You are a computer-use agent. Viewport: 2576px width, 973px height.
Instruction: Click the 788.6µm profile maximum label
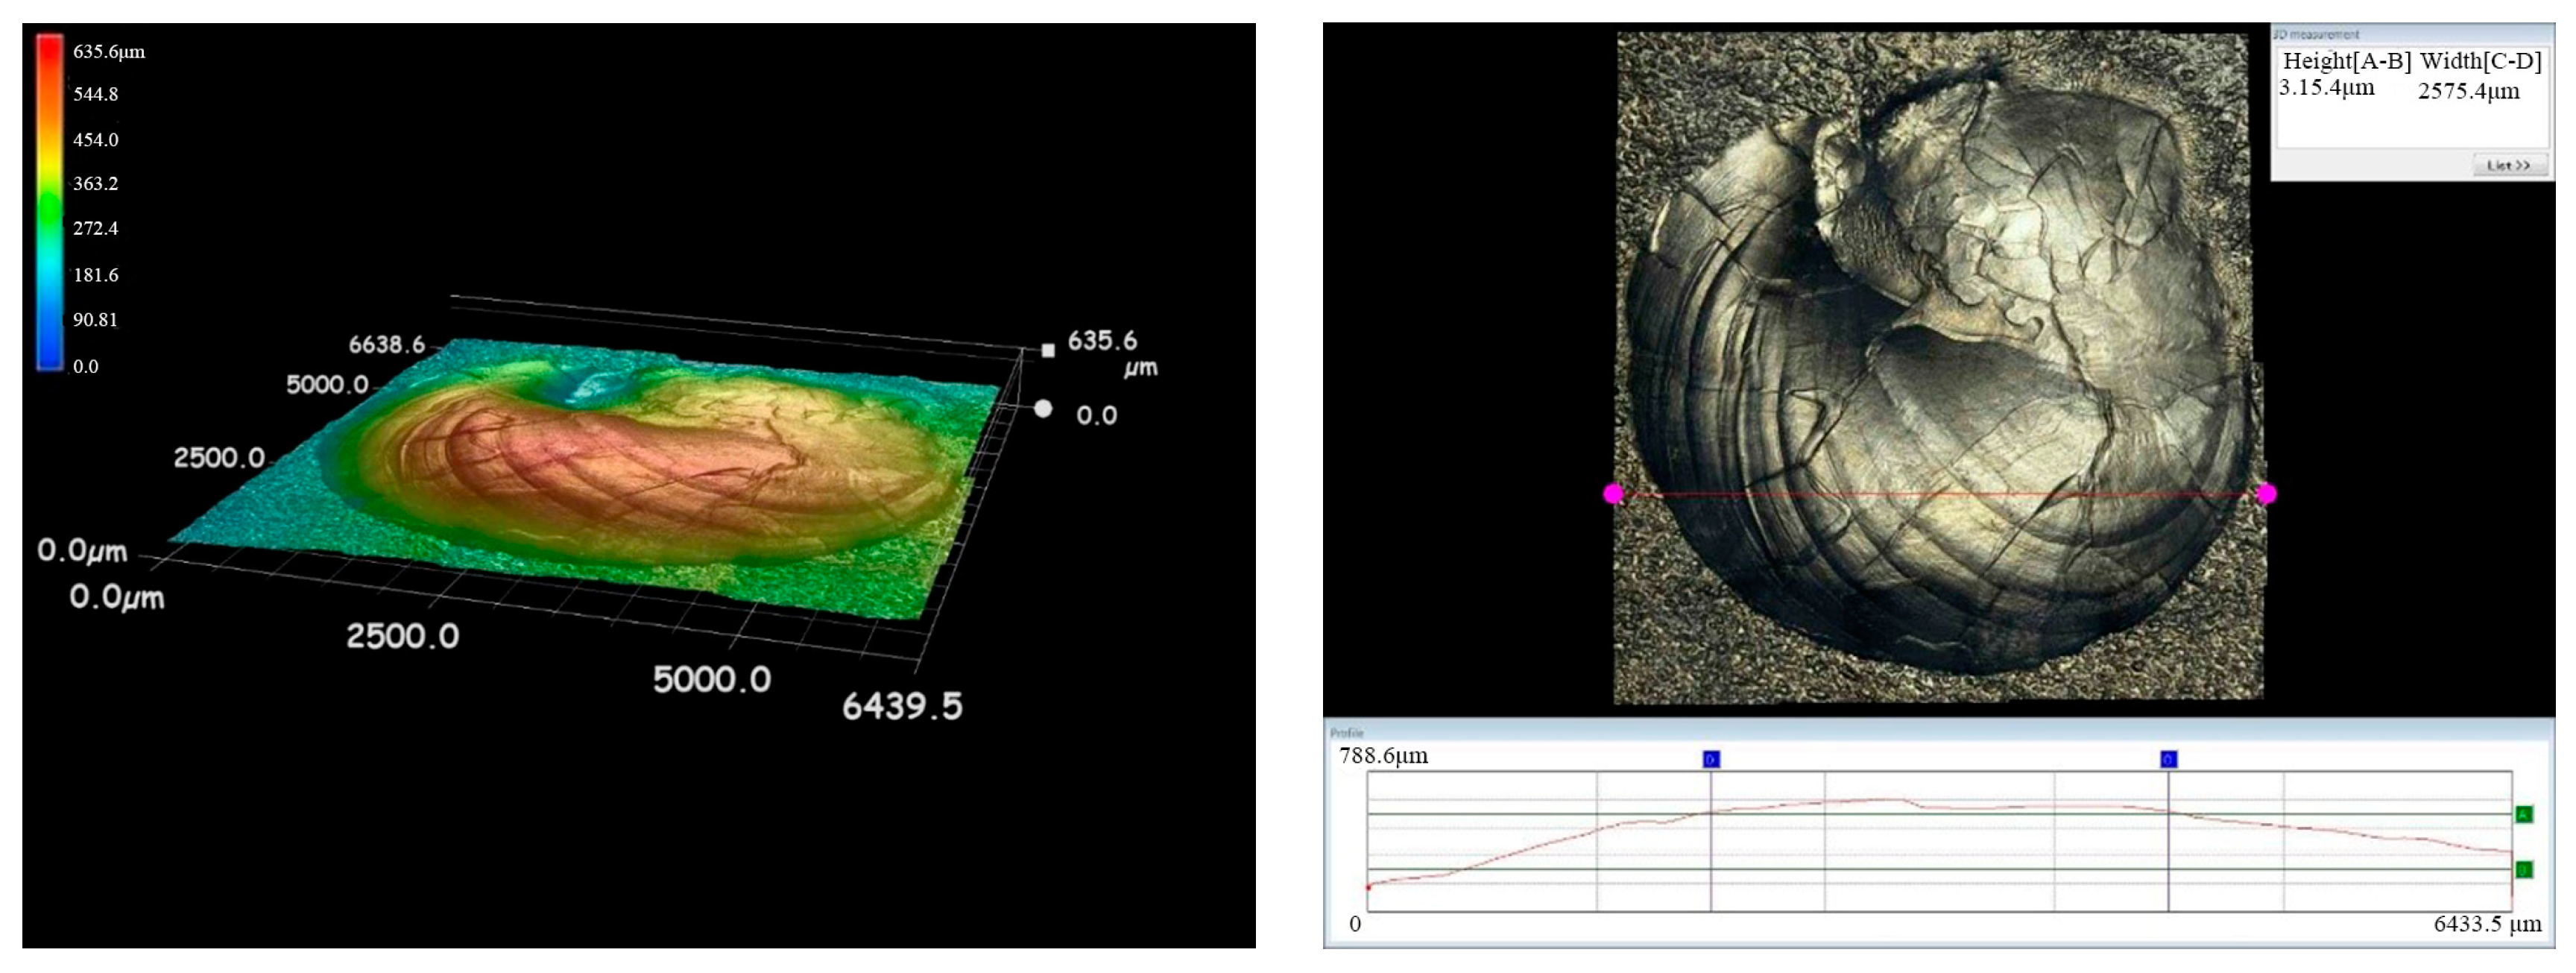pos(1384,756)
